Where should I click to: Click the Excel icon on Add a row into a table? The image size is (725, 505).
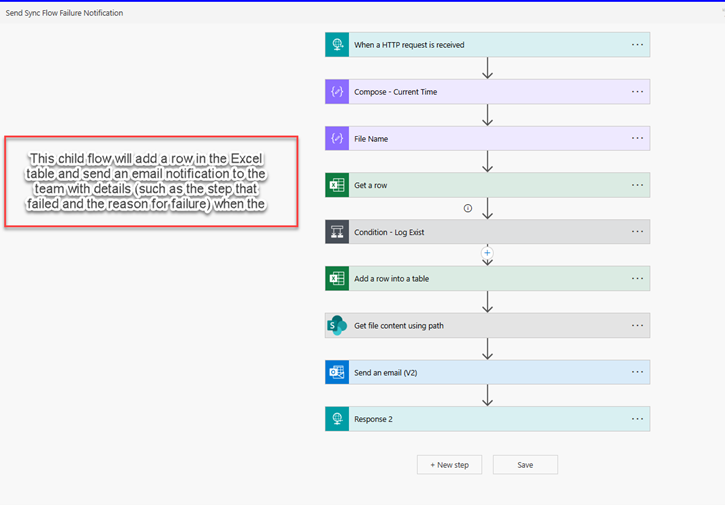[337, 278]
